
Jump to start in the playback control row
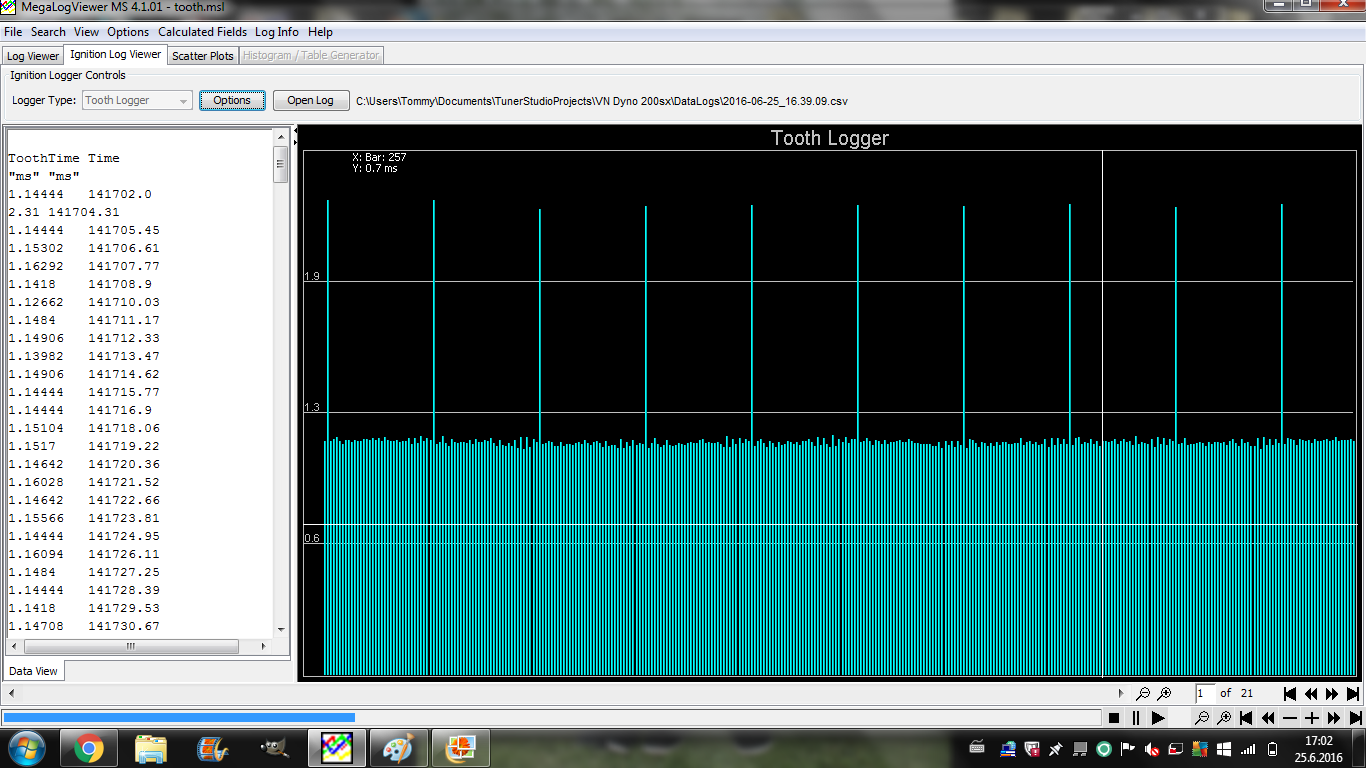pyautogui.click(x=1246, y=717)
